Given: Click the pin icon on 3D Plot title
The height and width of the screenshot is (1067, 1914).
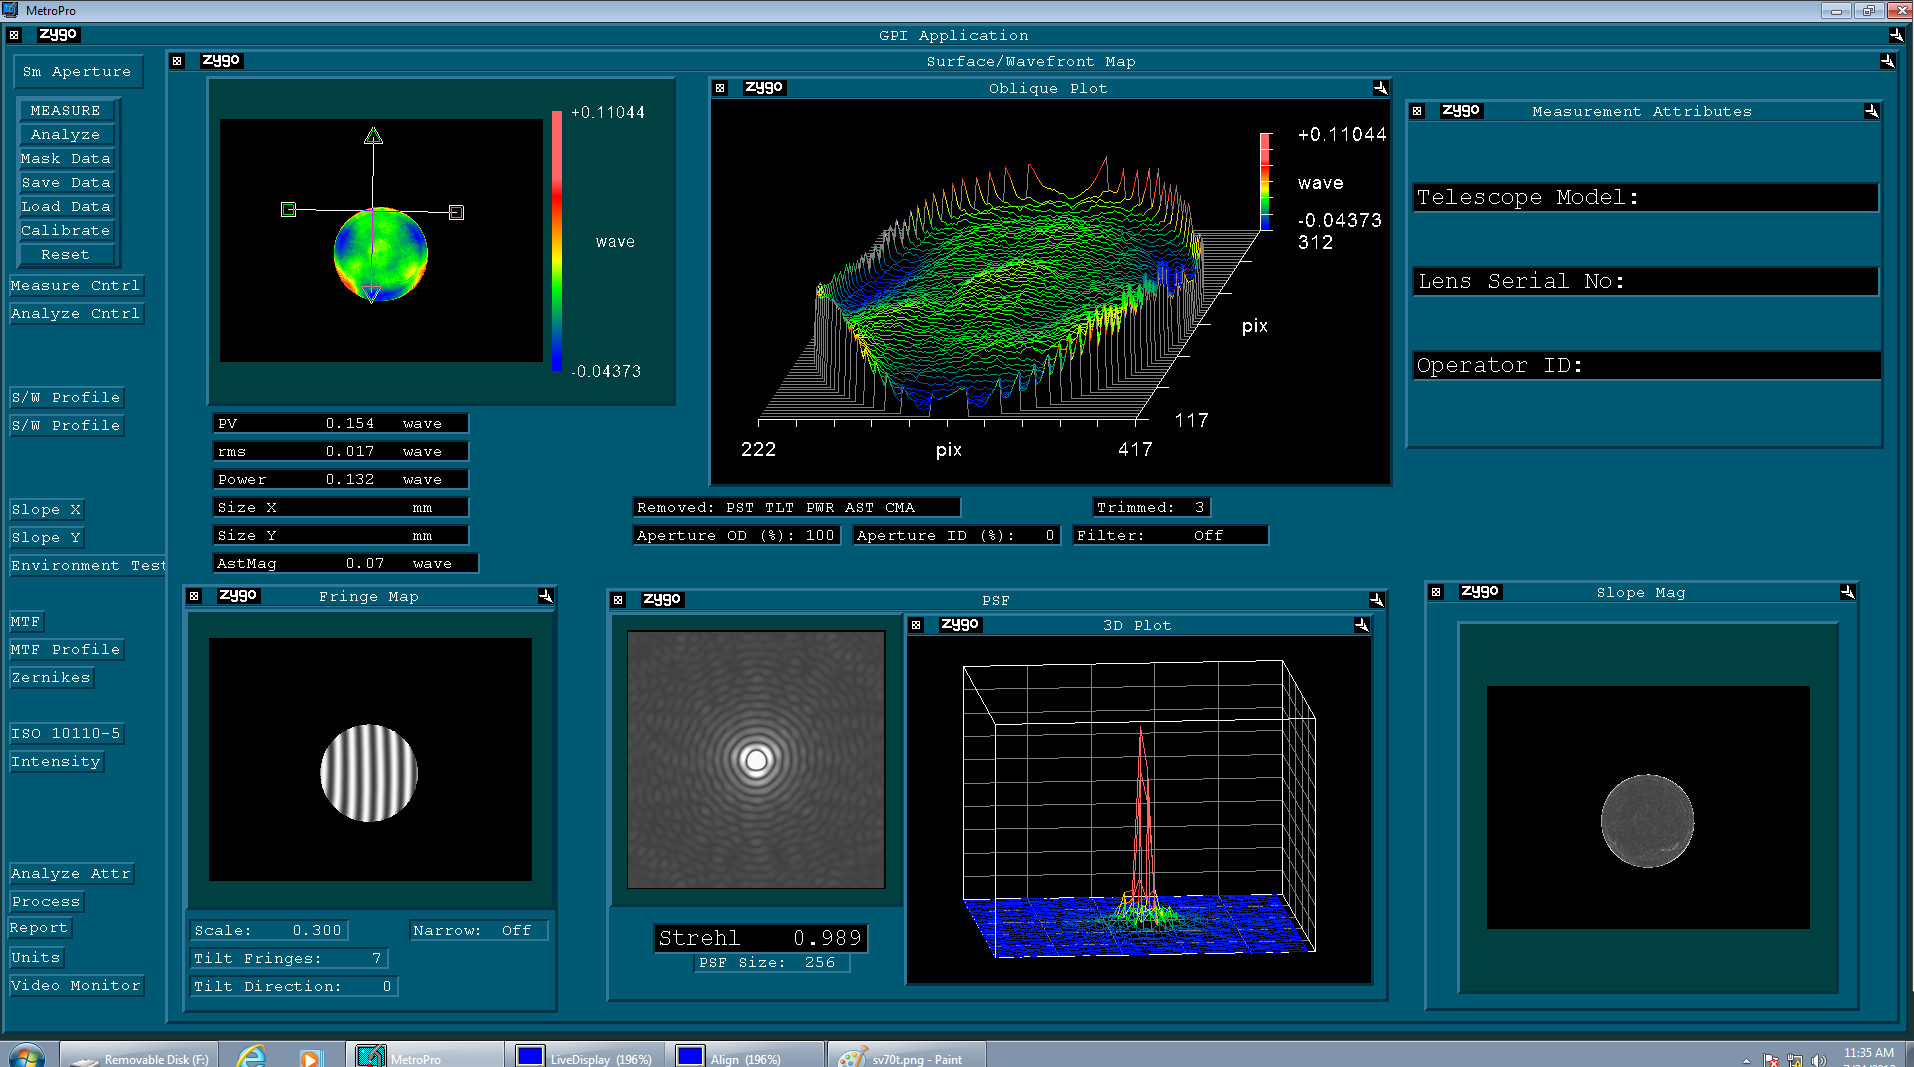Looking at the screenshot, I should [1361, 625].
